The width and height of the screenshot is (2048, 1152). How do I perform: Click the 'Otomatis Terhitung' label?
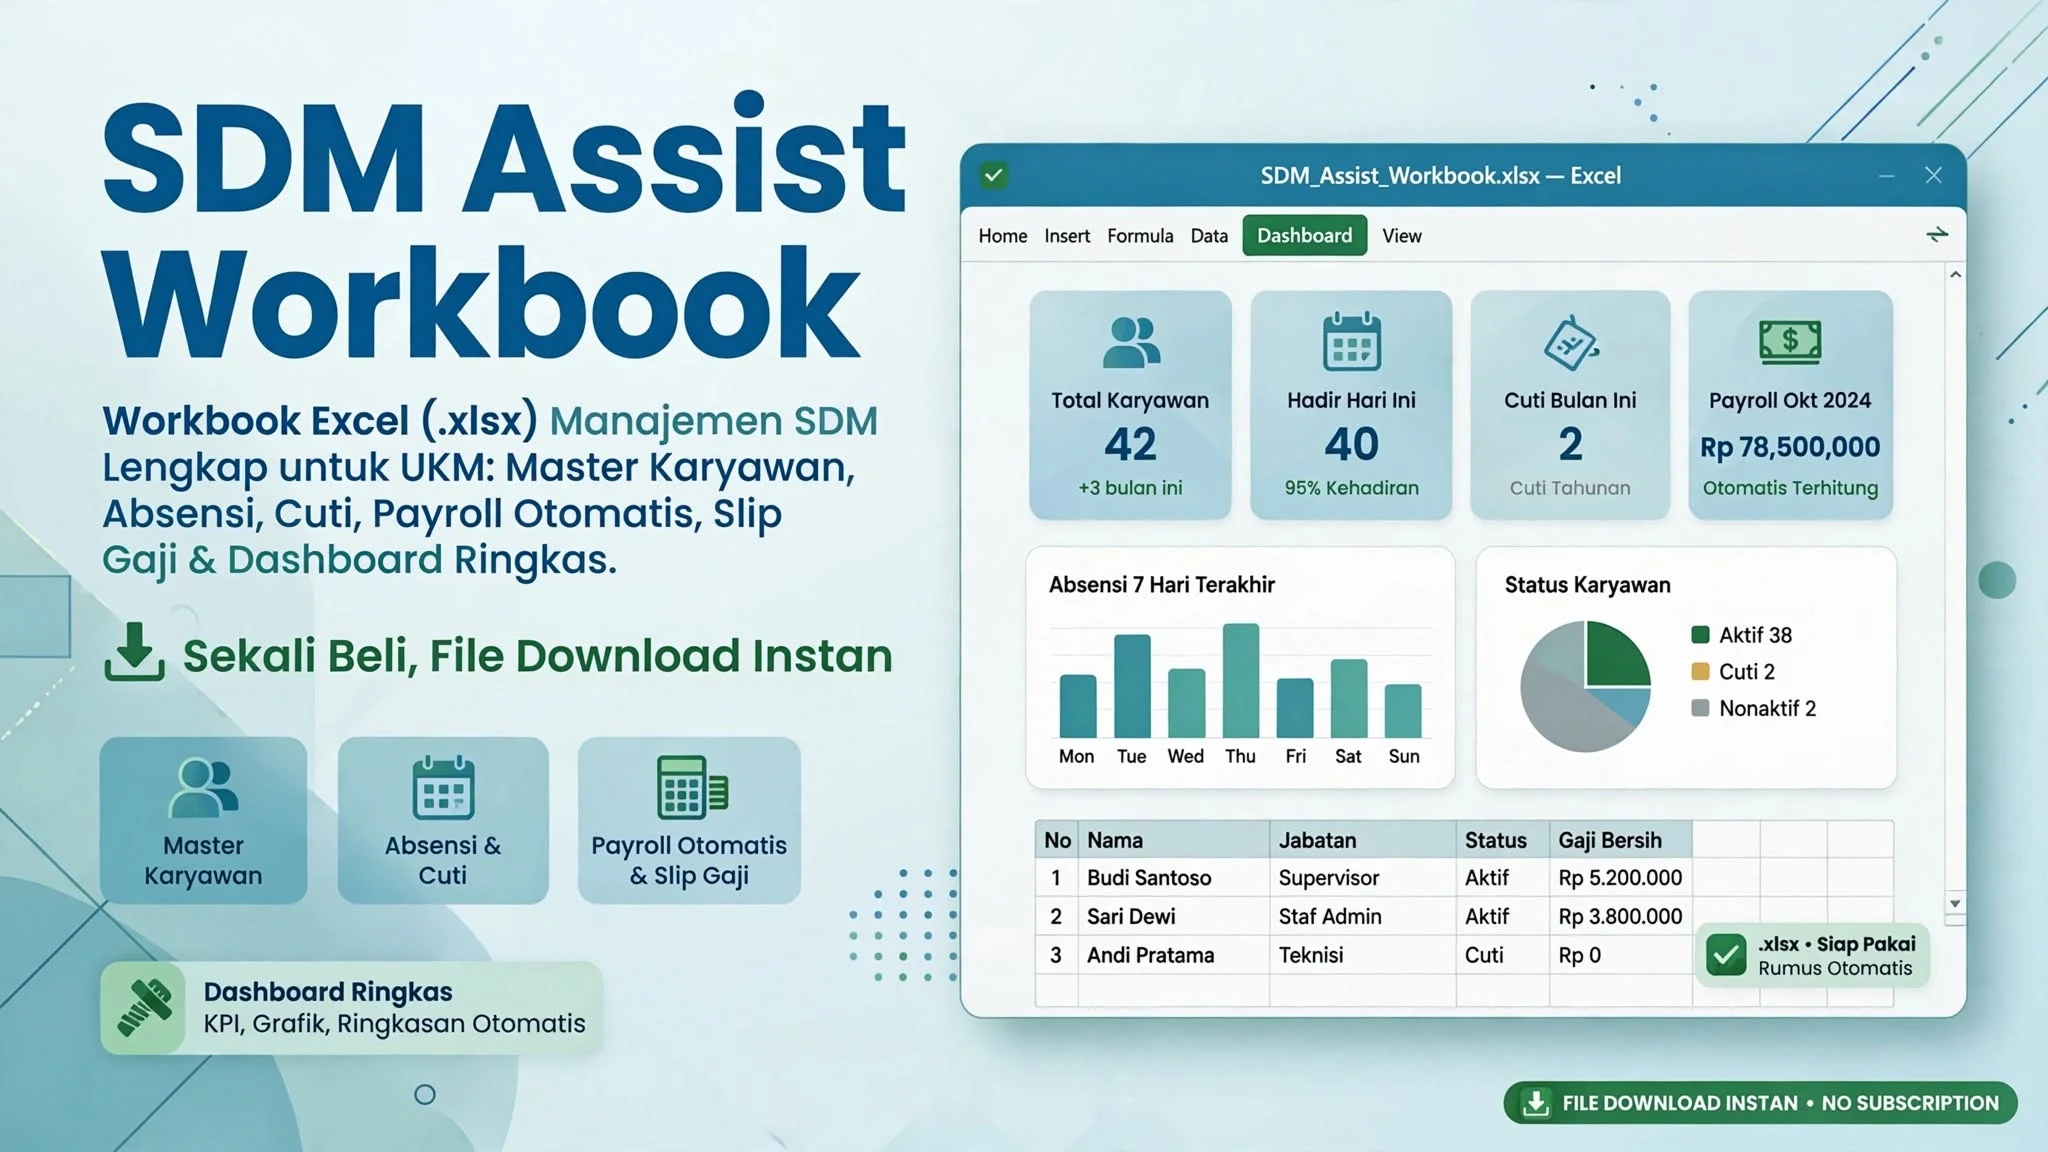[1790, 488]
